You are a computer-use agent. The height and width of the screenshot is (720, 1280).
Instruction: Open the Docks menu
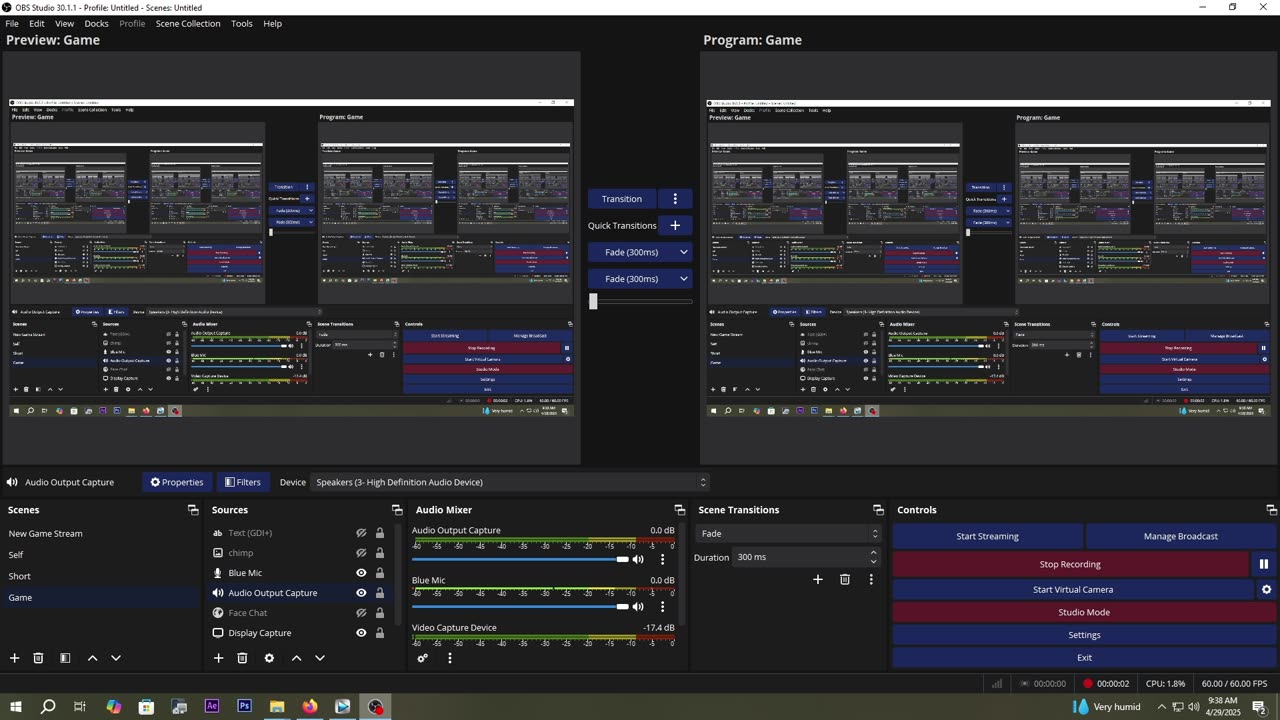(x=96, y=23)
